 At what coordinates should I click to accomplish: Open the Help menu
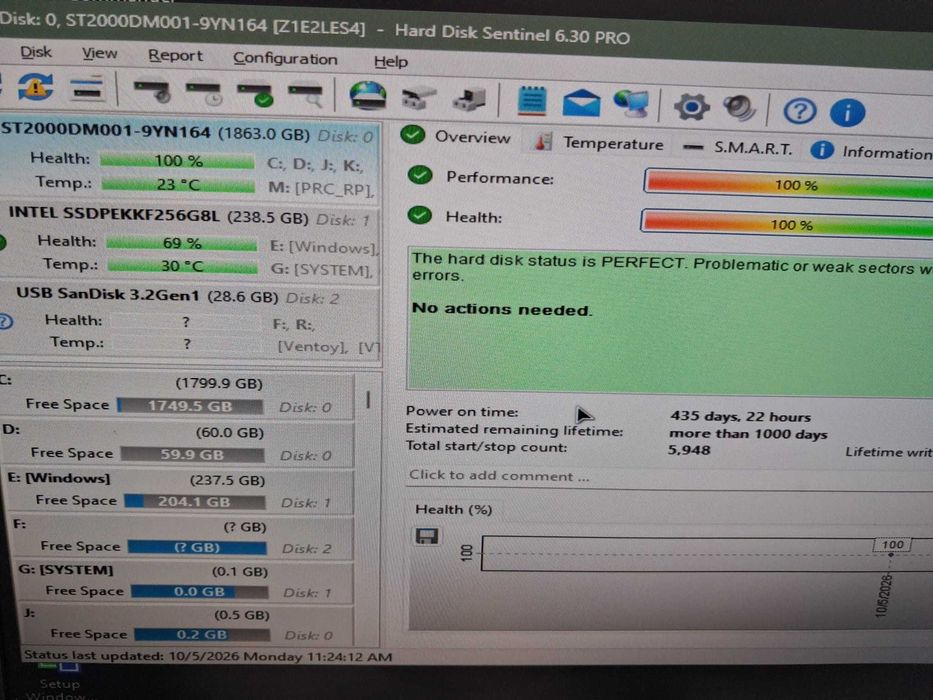click(x=390, y=61)
